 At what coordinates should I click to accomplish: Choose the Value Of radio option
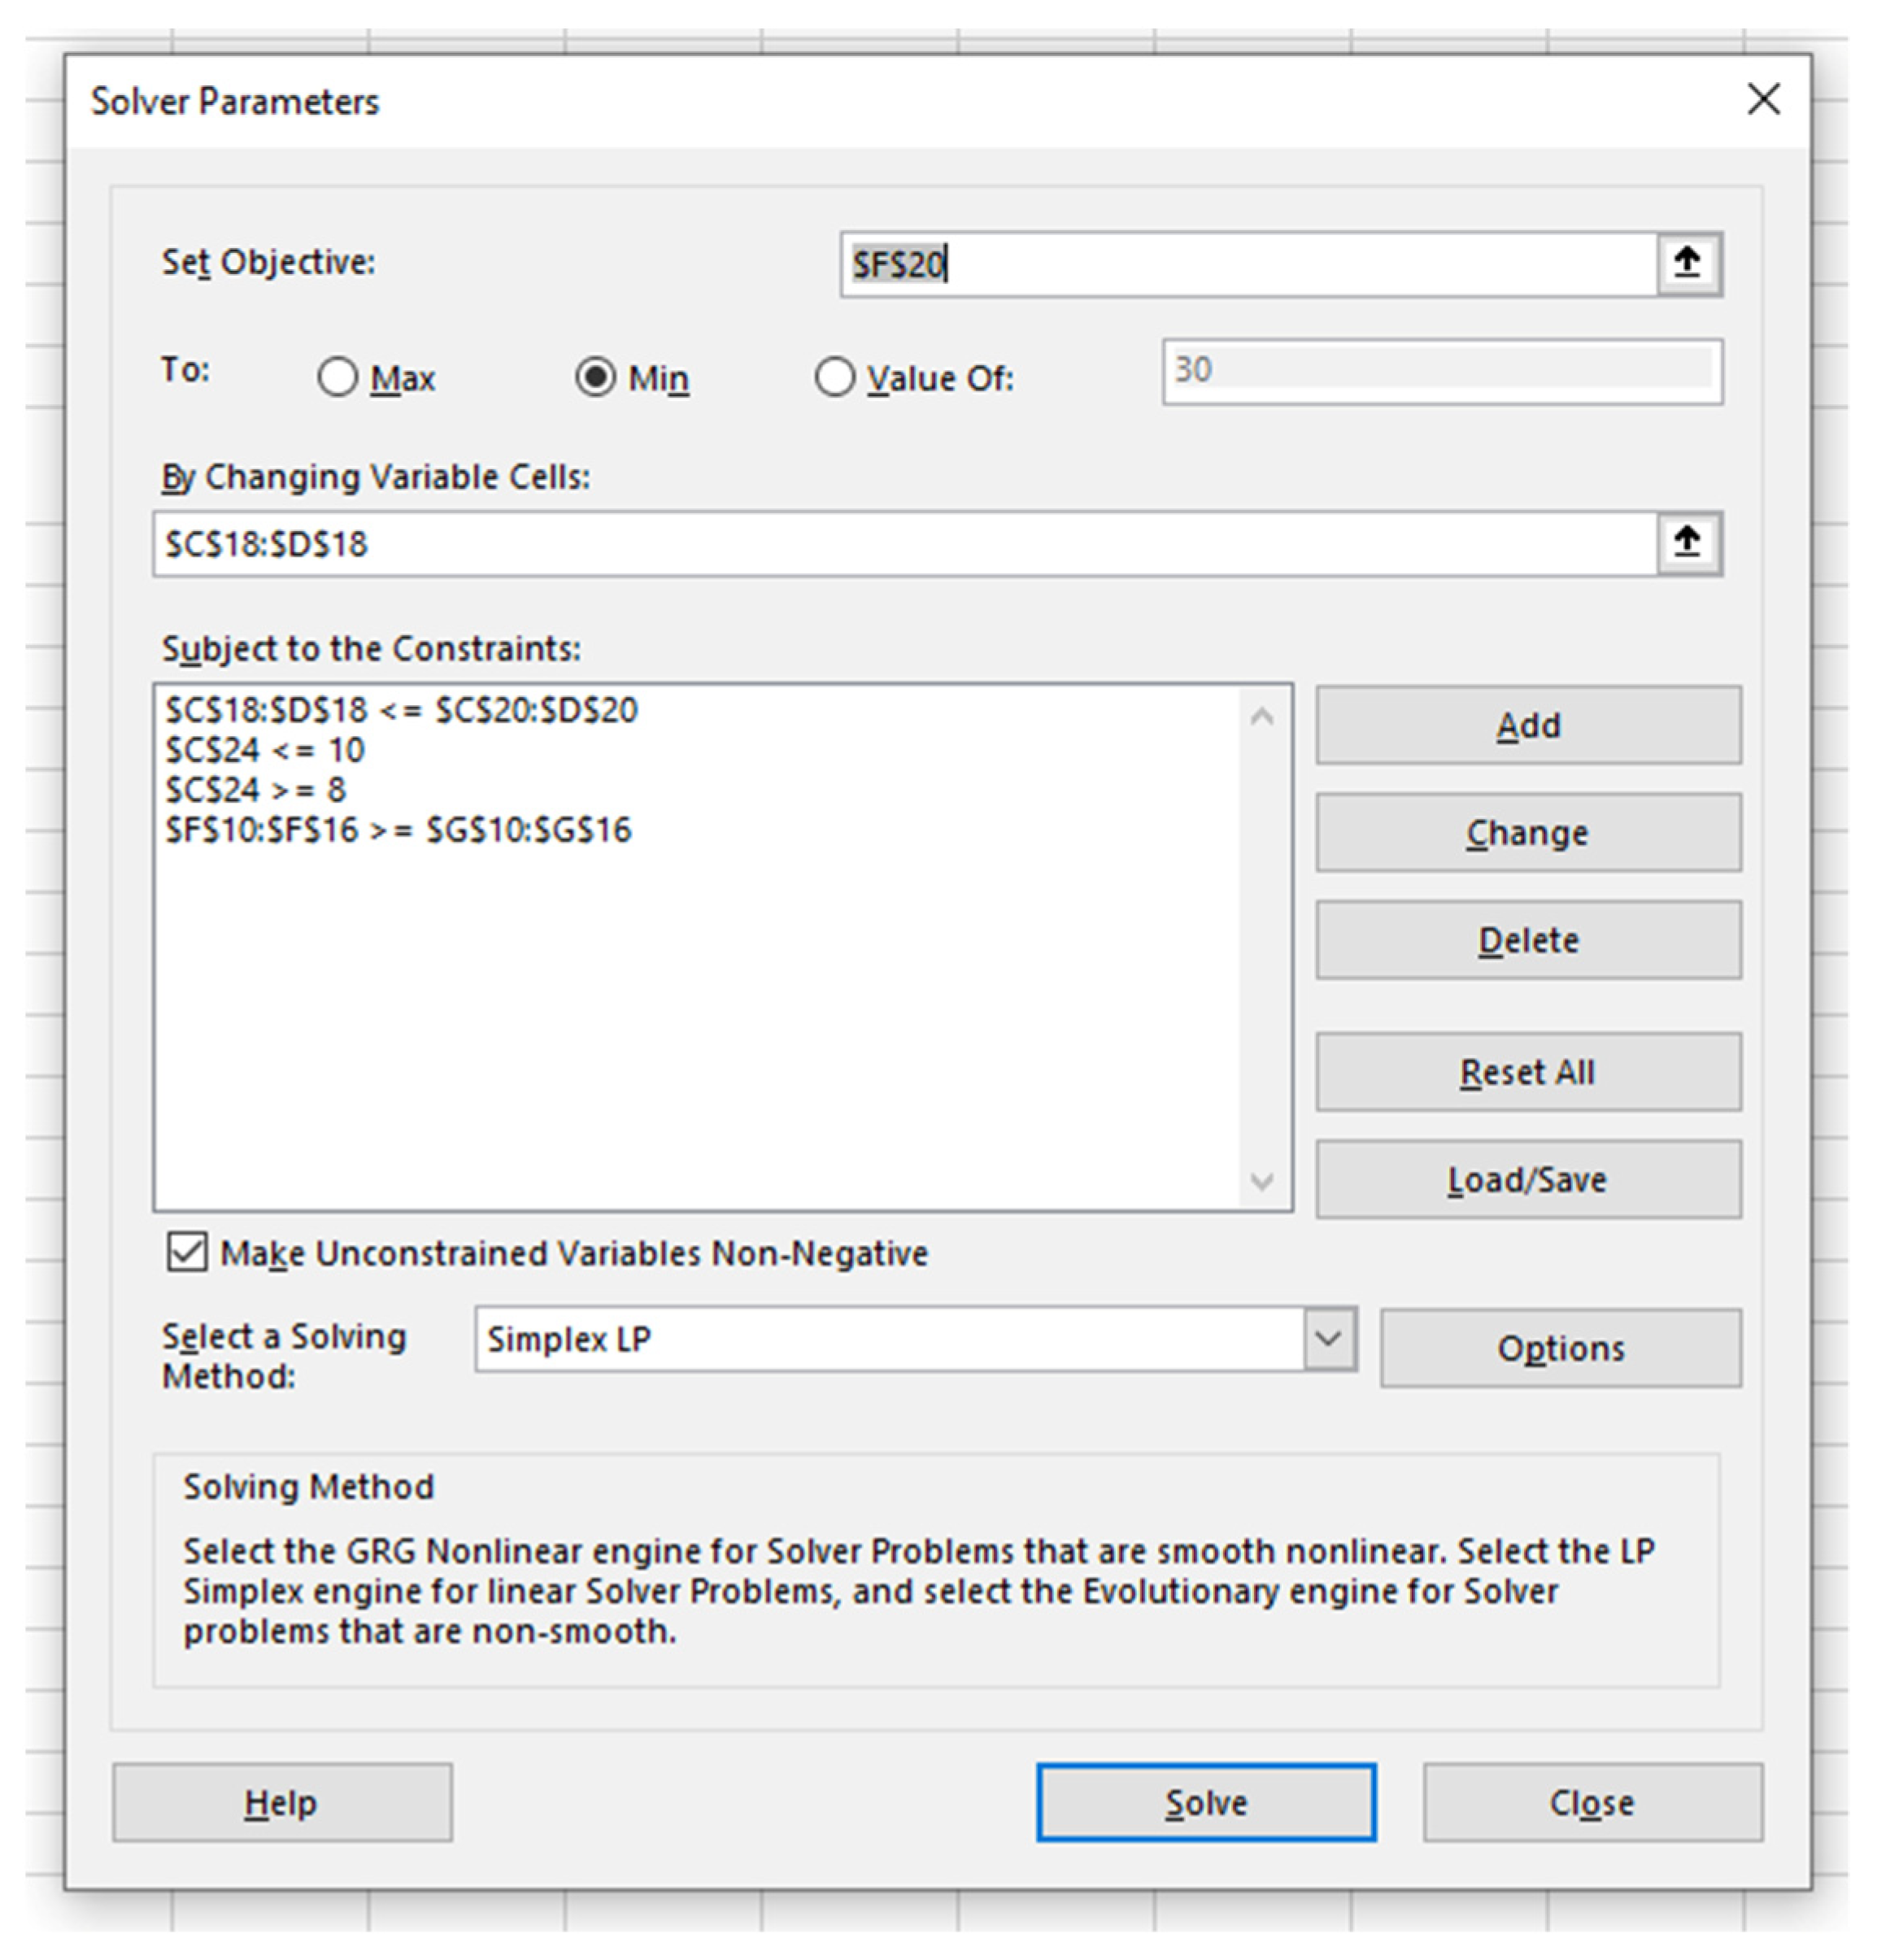coord(834,378)
